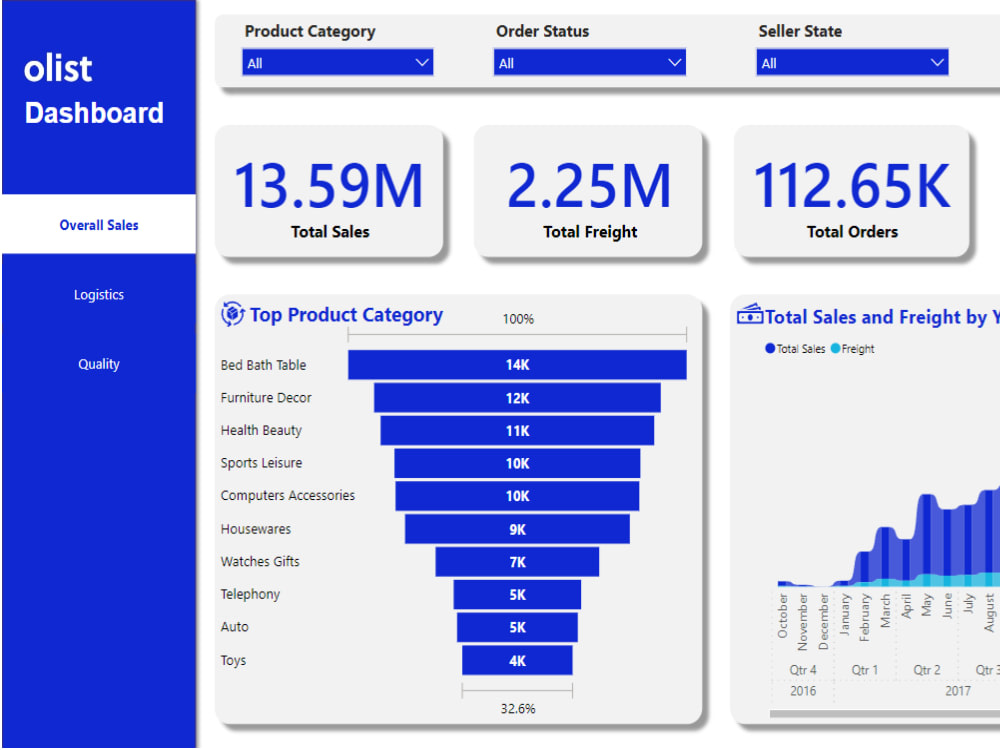1000x750 pixels.
Task: Select the Furniture Decor funnel segment
Action: tap(516, 398)
